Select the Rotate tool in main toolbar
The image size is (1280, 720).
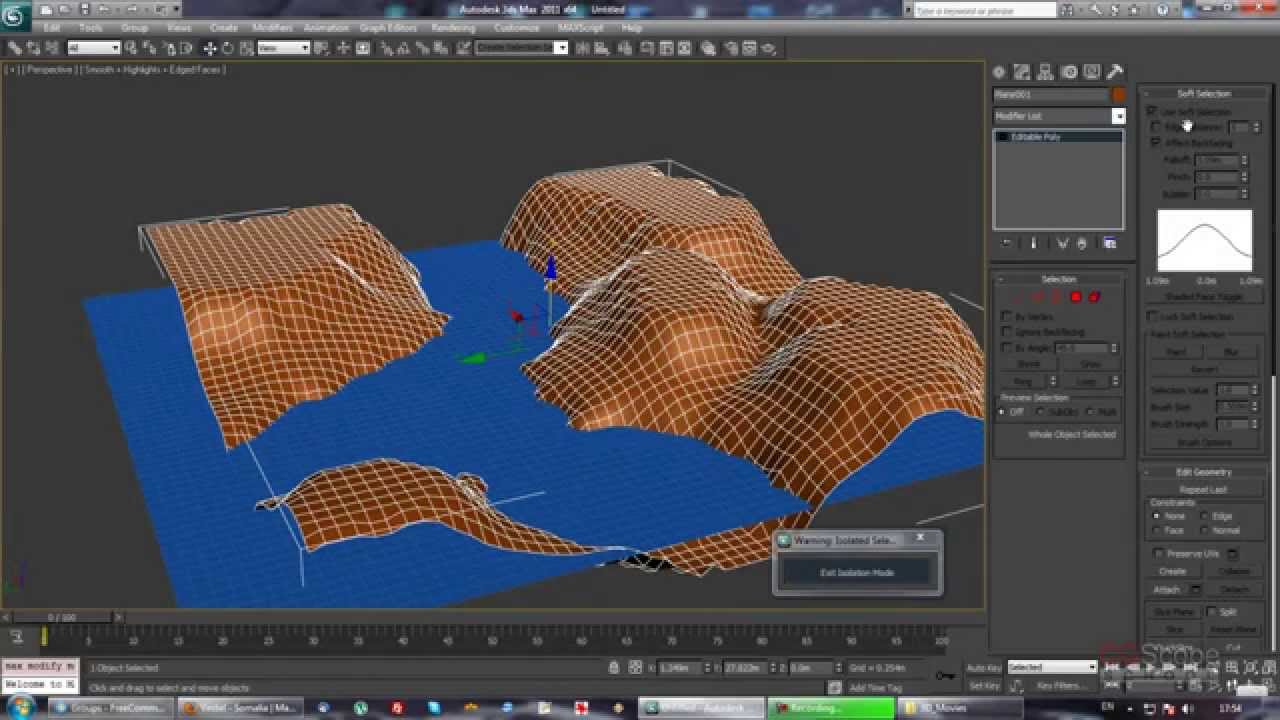click(227, 48)
